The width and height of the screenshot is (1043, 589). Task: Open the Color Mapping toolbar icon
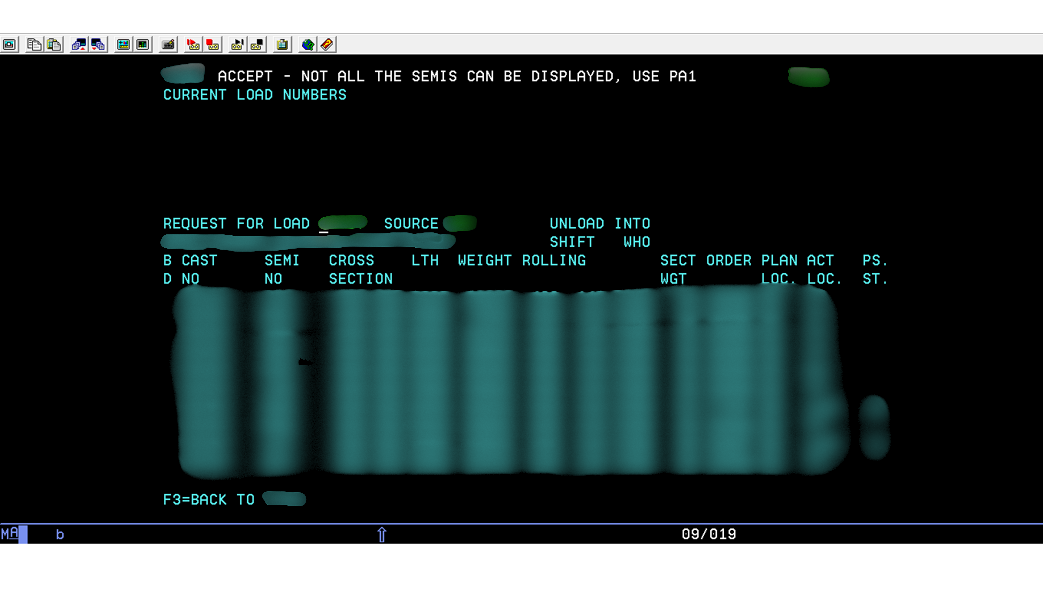point(143,45)
